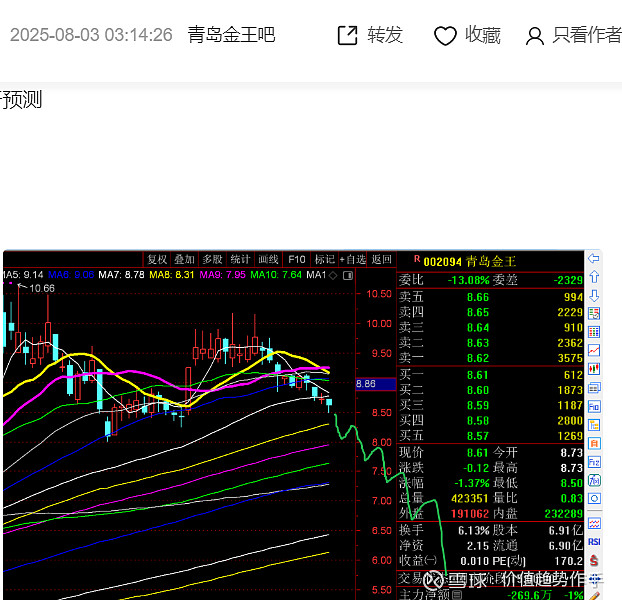Click the down-arrow icon in chart sidebar
This screenshot has height=600, width=622.
click(x=594, y=295)
